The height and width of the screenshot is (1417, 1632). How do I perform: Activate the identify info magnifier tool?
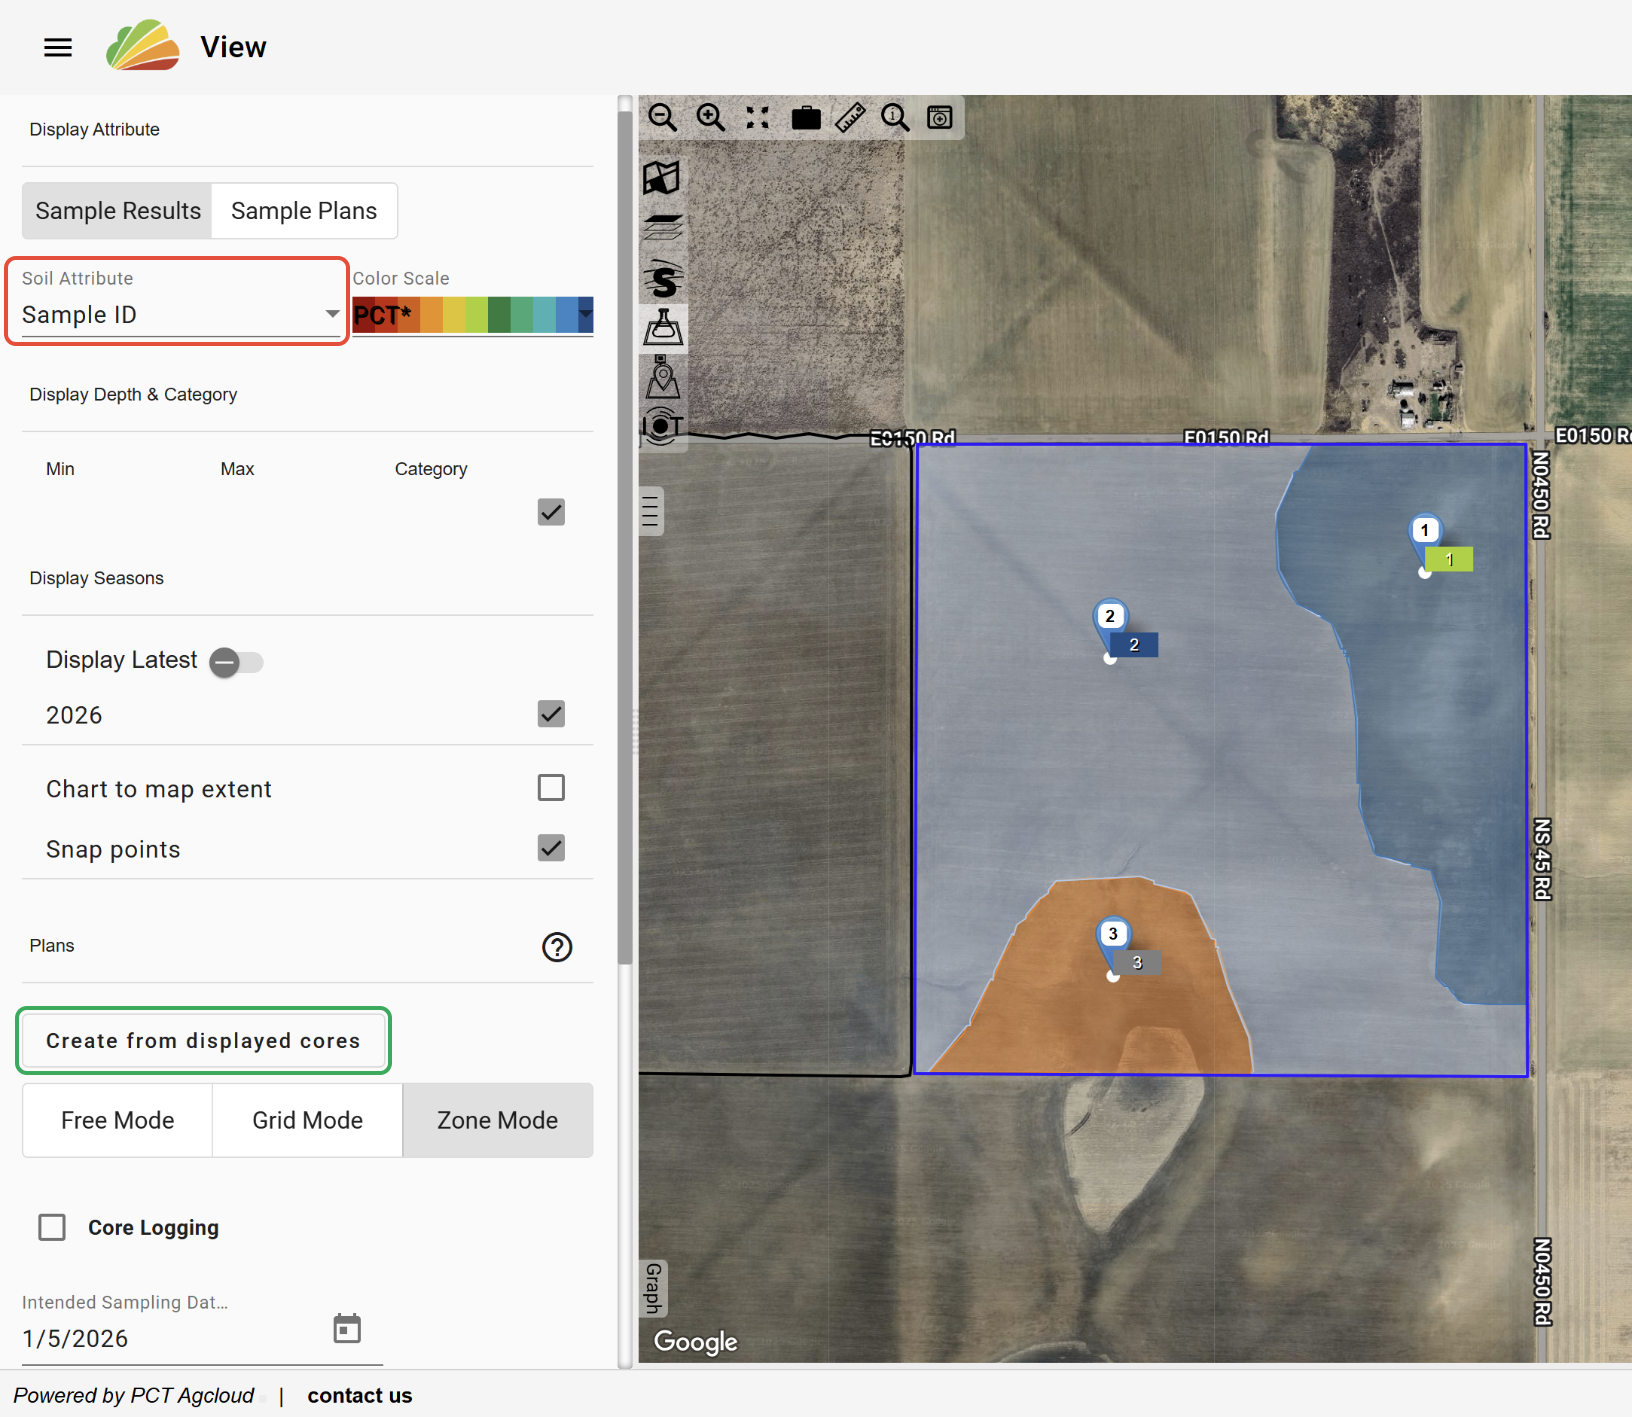pyautogui.click(x=895, y=118)
